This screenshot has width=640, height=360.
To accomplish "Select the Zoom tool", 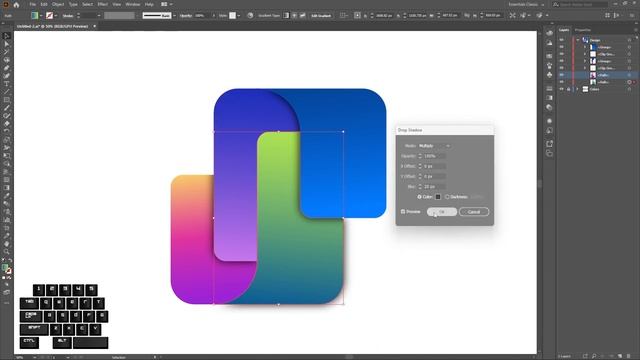I will (7, 251).
